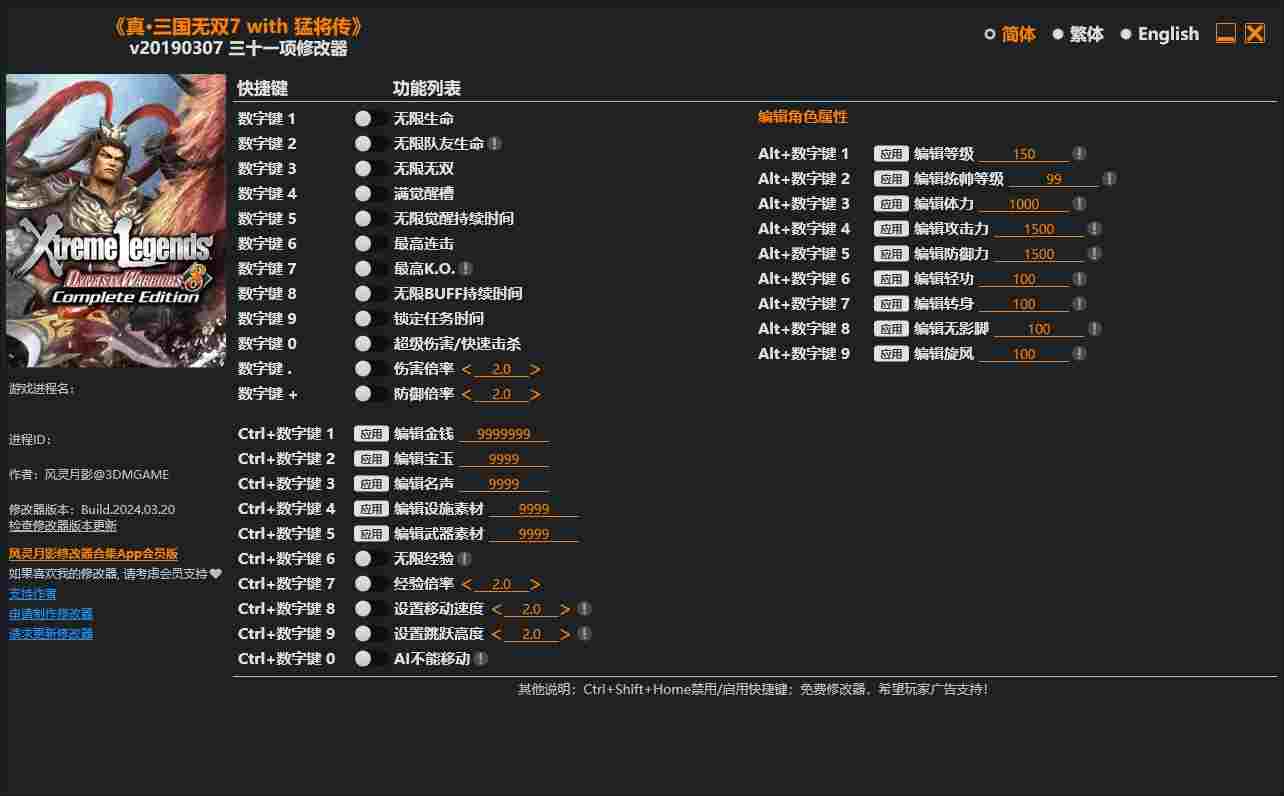The height and width of the screenshot is (796, 1284).
Task: Turn on 超级伤害/快速击杀 toggle
Action: [x=371, y=344]
